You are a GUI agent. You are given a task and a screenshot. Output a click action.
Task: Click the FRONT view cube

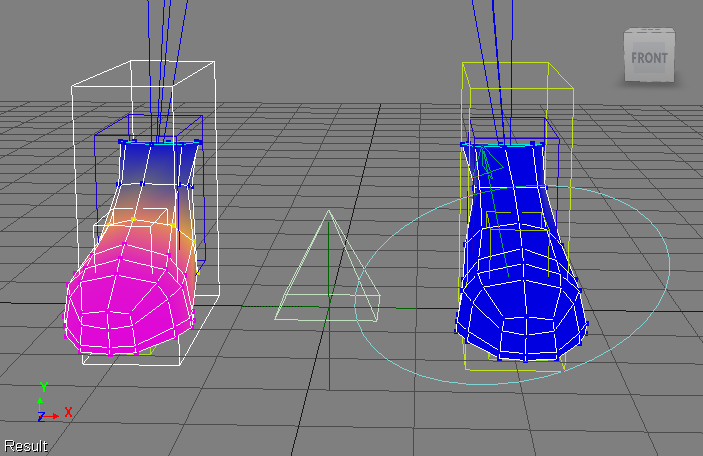pos(648,58)
